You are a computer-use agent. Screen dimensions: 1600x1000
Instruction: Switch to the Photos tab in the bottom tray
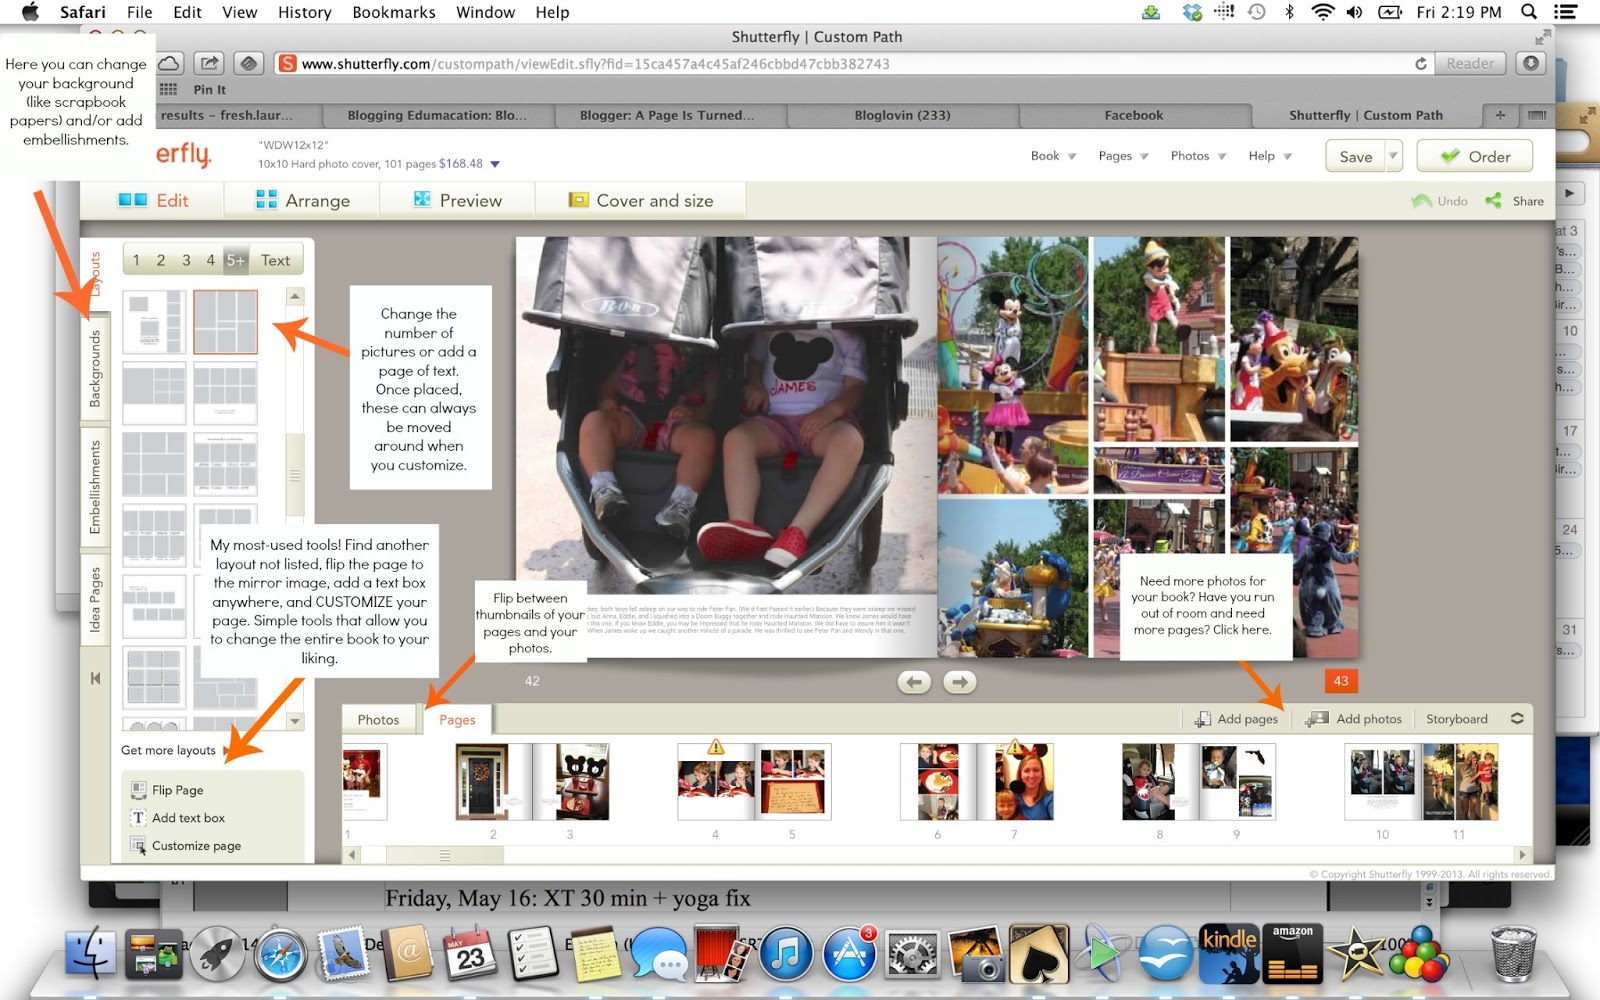pyautogui.click(x=378, y=720)
